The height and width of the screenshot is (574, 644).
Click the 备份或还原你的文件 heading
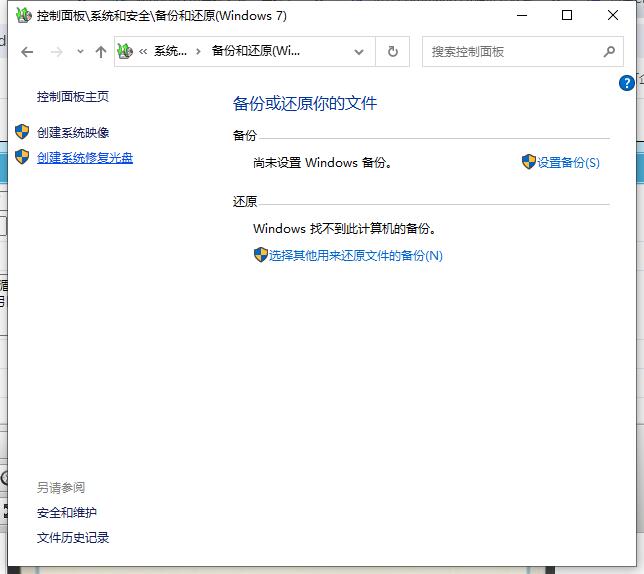pyautogui.click(x=305, y=103)
